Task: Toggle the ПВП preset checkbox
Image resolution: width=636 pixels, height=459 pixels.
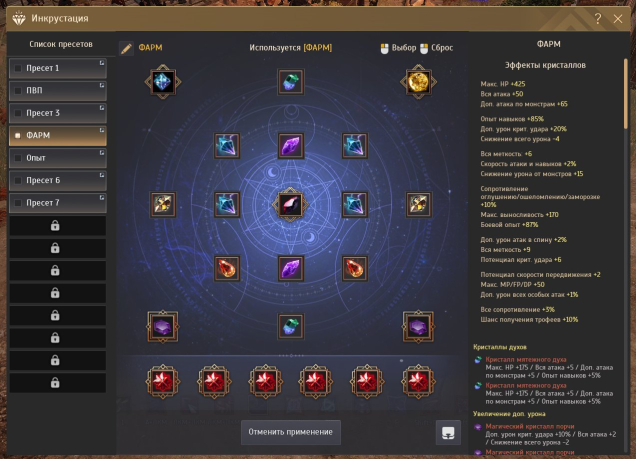Action: (x=18, y=90)
